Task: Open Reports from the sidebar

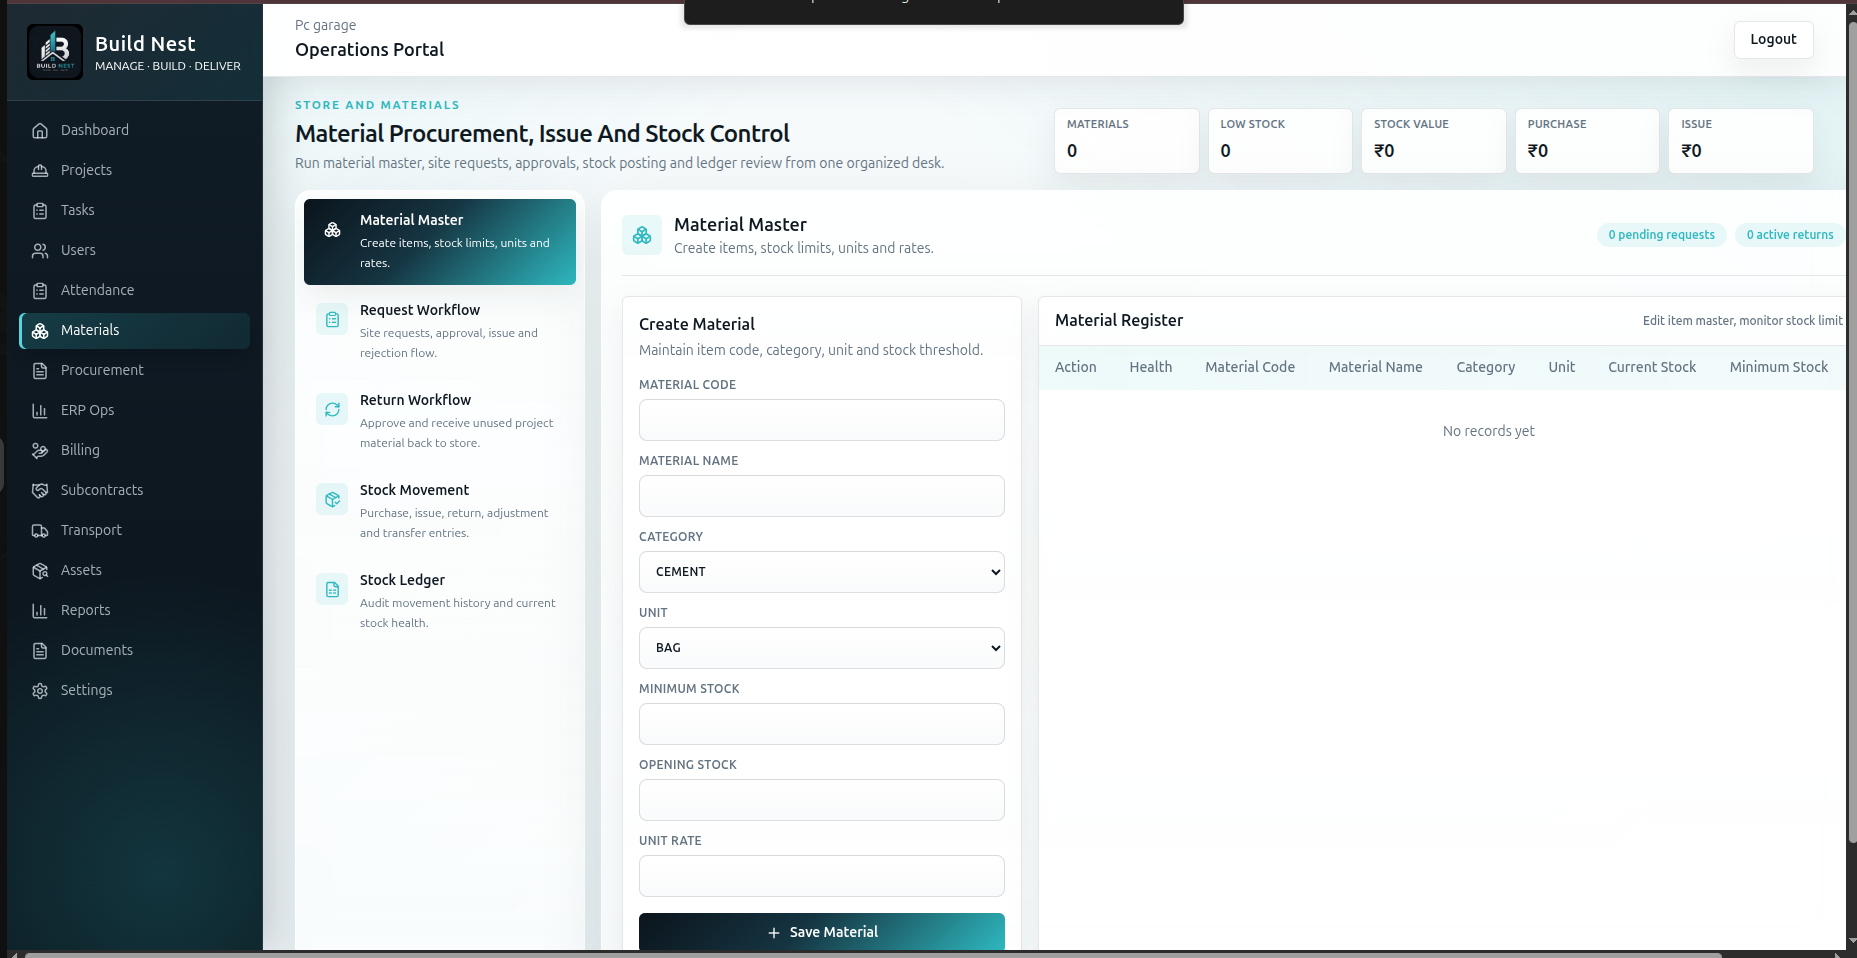Action: [x=134, y=610]
